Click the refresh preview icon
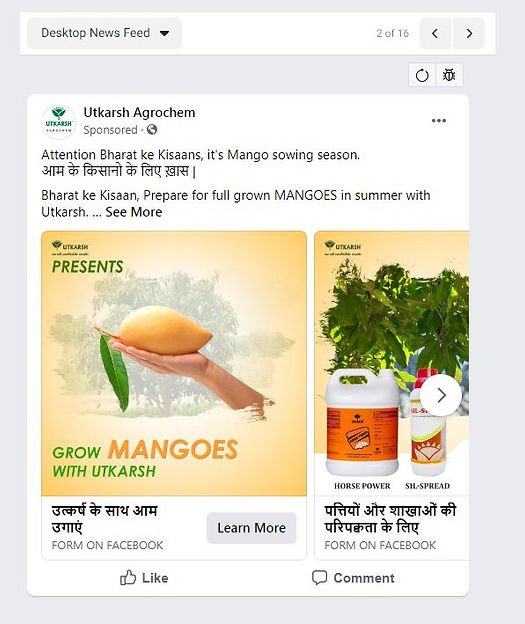Viewport: 525px width, 624px height. point(422,75)
